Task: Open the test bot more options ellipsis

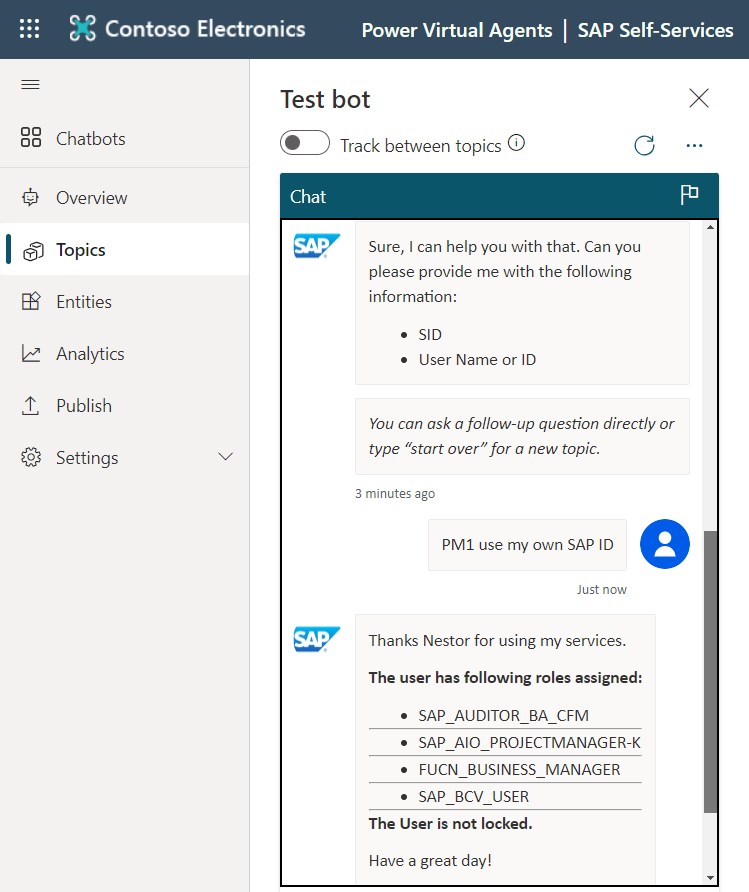Action: point(694,146)
